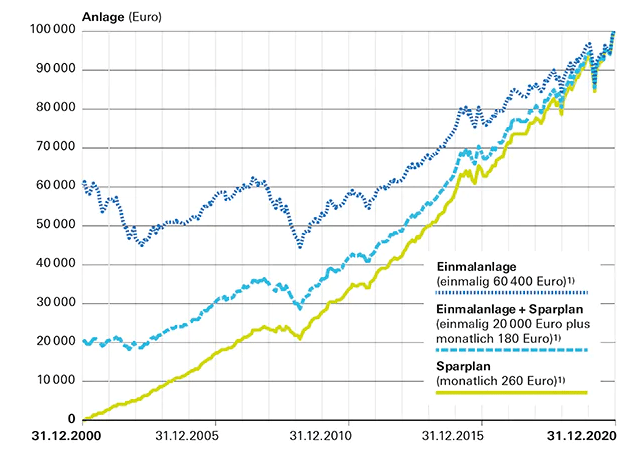
Task: Click the 20 000 y-axis label
Action: 55,341
